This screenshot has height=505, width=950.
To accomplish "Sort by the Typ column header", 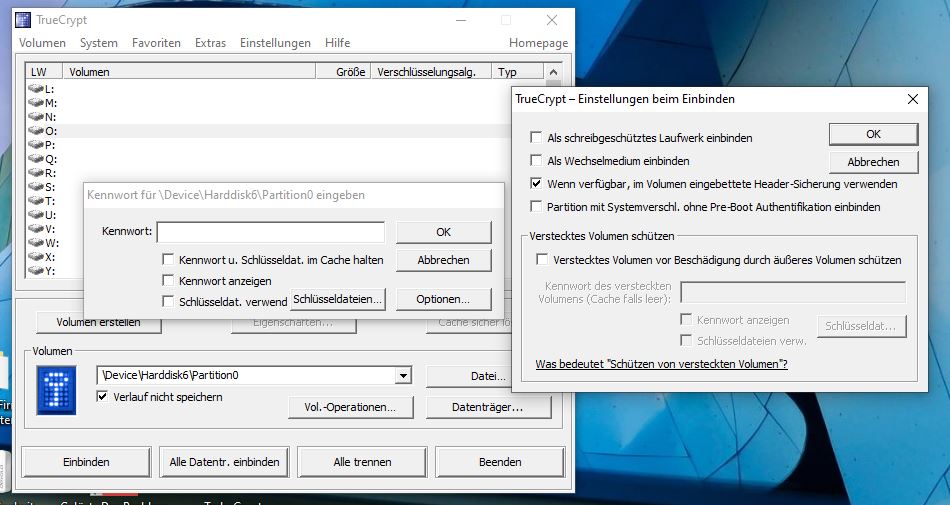I will click(x=517, y=72).
